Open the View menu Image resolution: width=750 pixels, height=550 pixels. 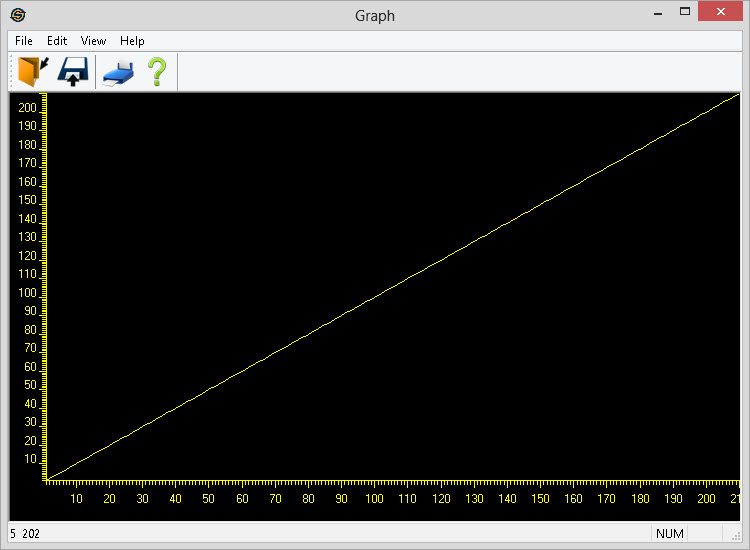click(x=93, y=41)
